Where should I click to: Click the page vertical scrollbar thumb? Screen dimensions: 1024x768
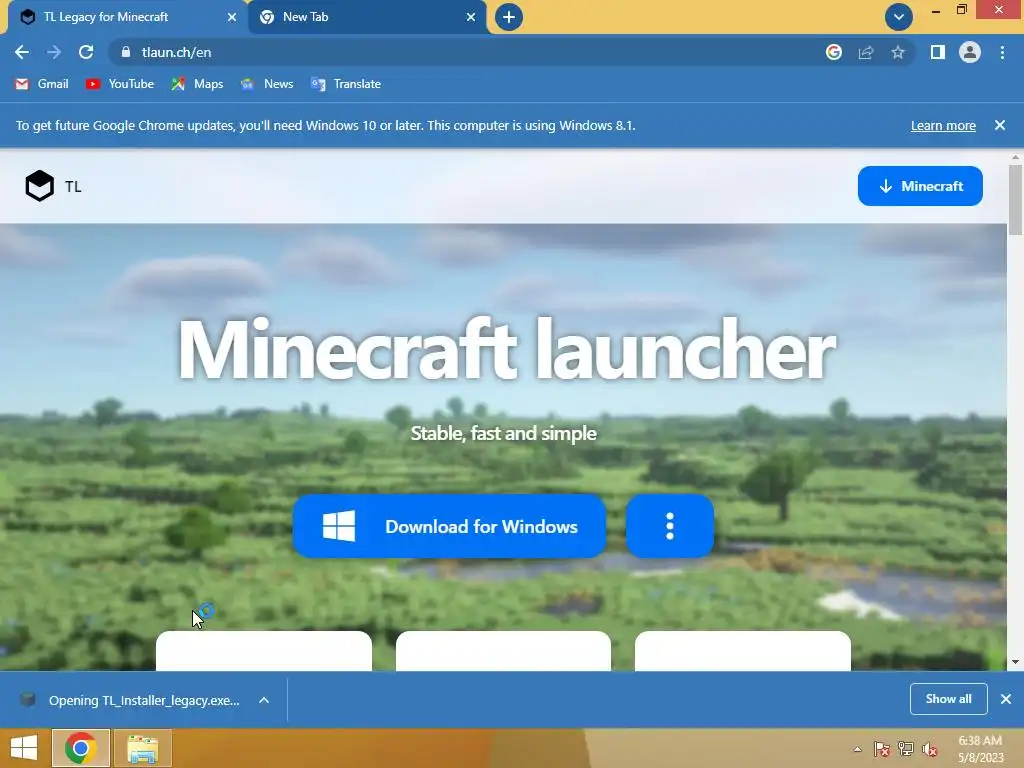pos(1016,199)
